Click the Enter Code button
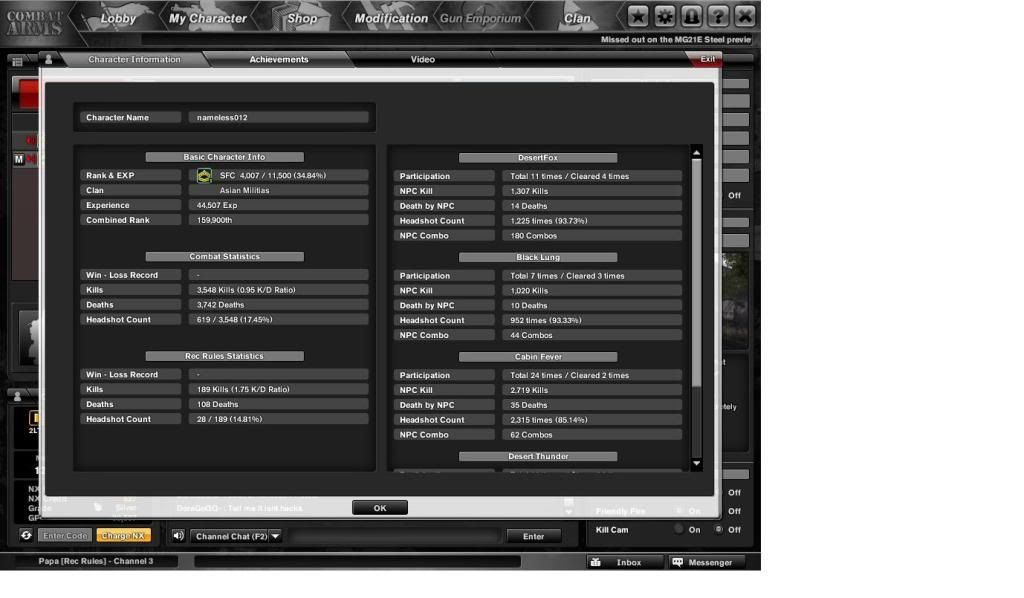 65,535
